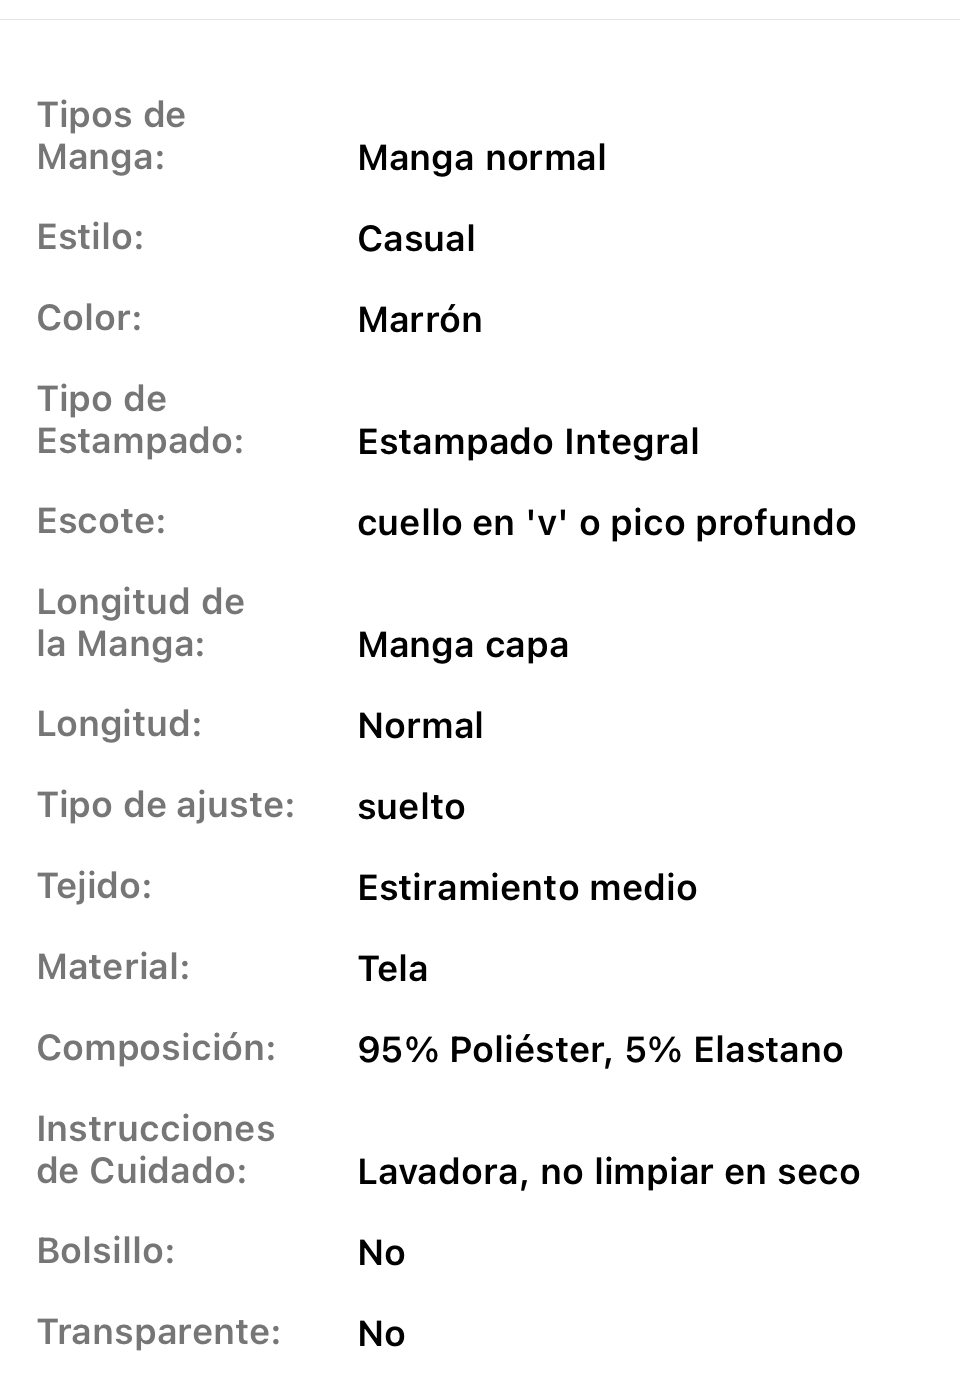The height and width of the screenshot is (1390, 960).
Task: Select the 'suelto' fit type value
Action: point(411,807)
